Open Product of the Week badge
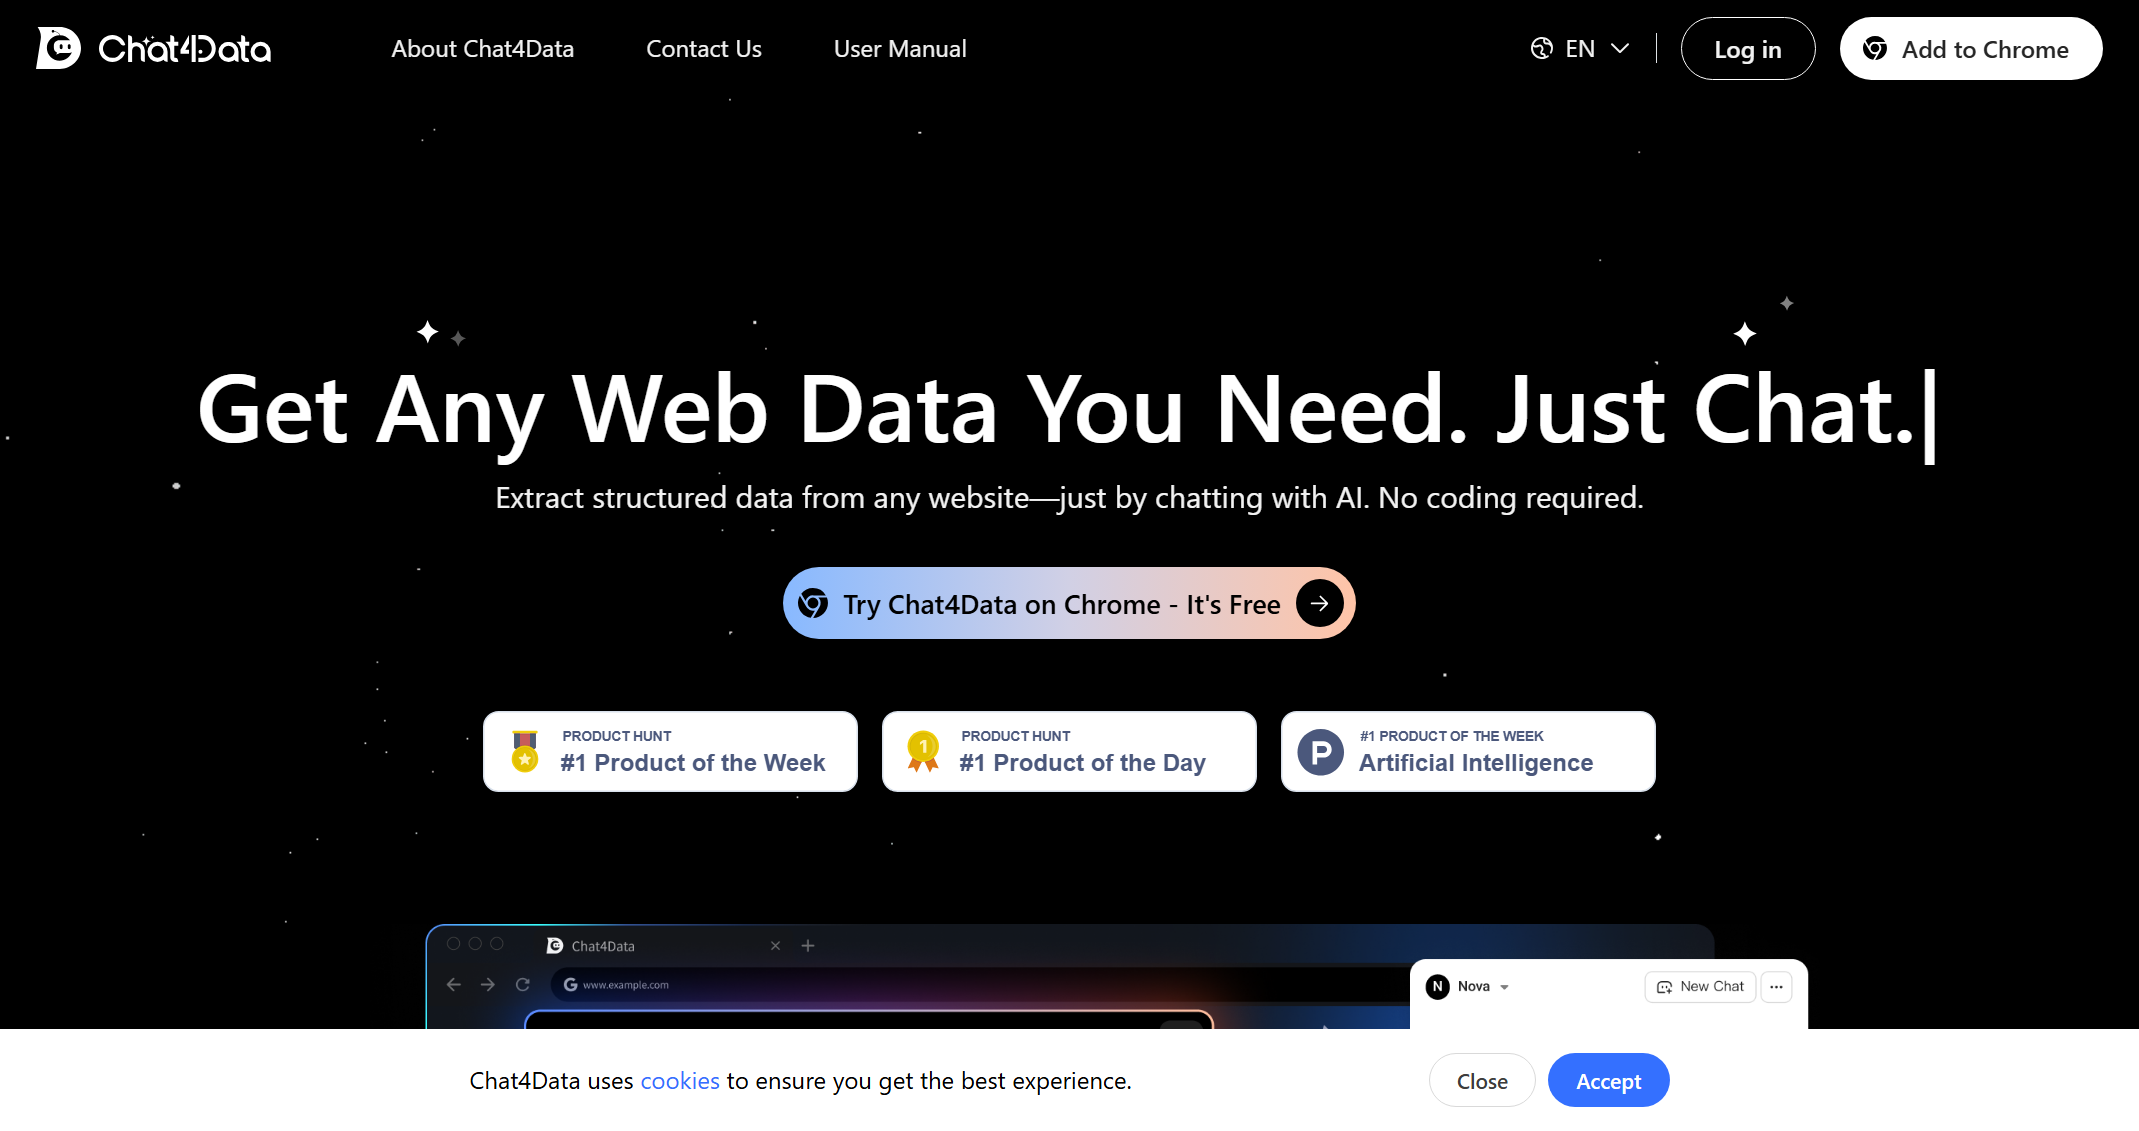Image resolution: width=2139 pixels, height=1131 pixels. coord(670,751)
